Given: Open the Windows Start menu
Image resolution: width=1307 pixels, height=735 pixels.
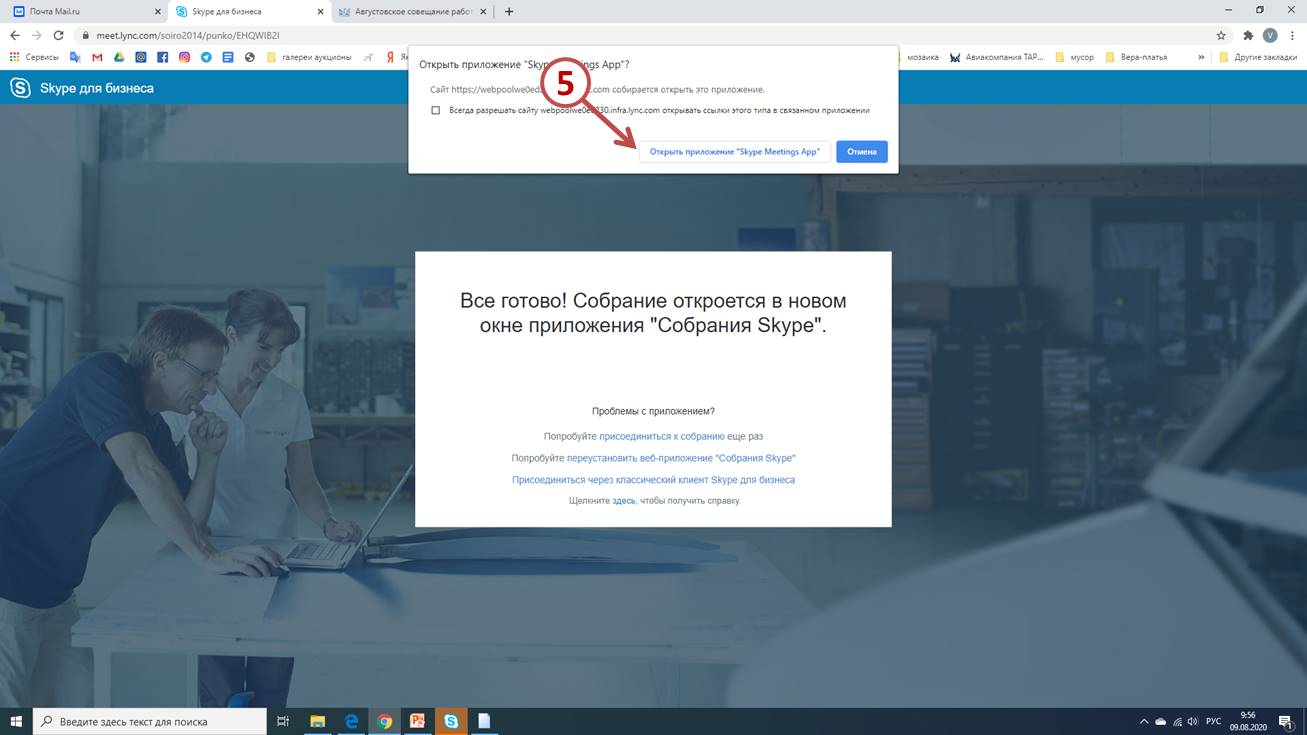Looking at the screenshot, I should pyautogui.click(x=16, y=721).
